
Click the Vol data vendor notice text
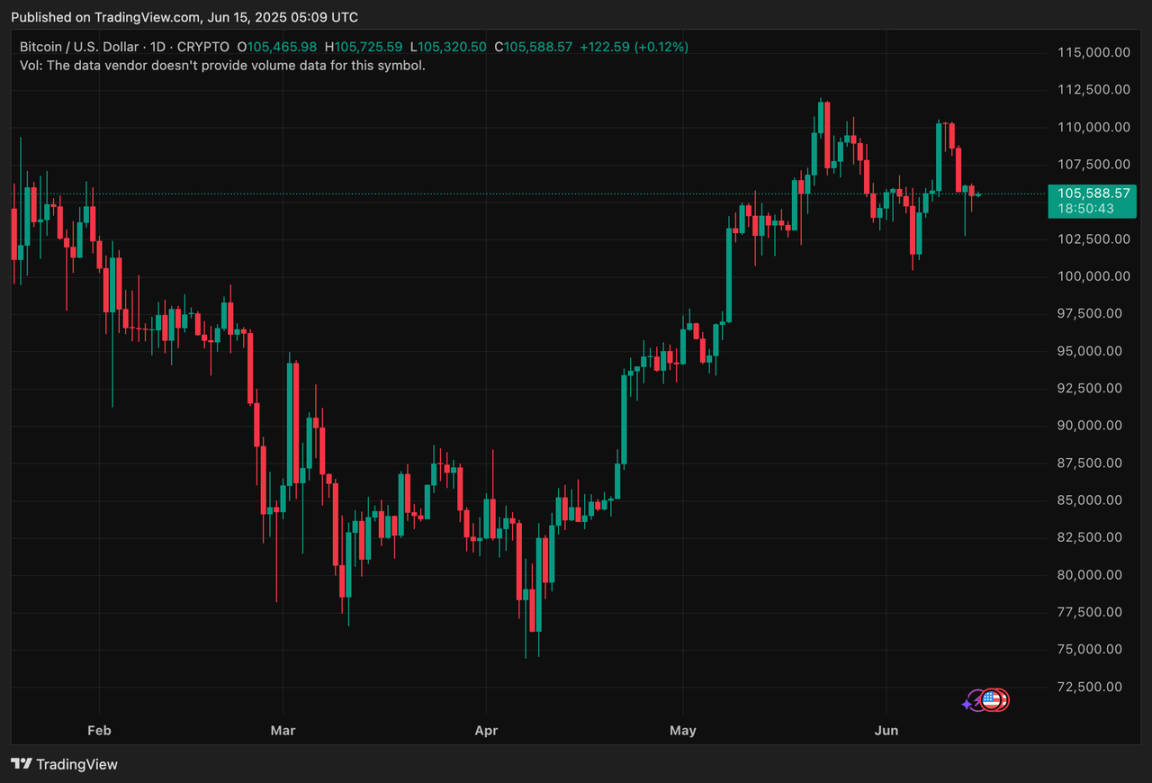coord(223,66)
